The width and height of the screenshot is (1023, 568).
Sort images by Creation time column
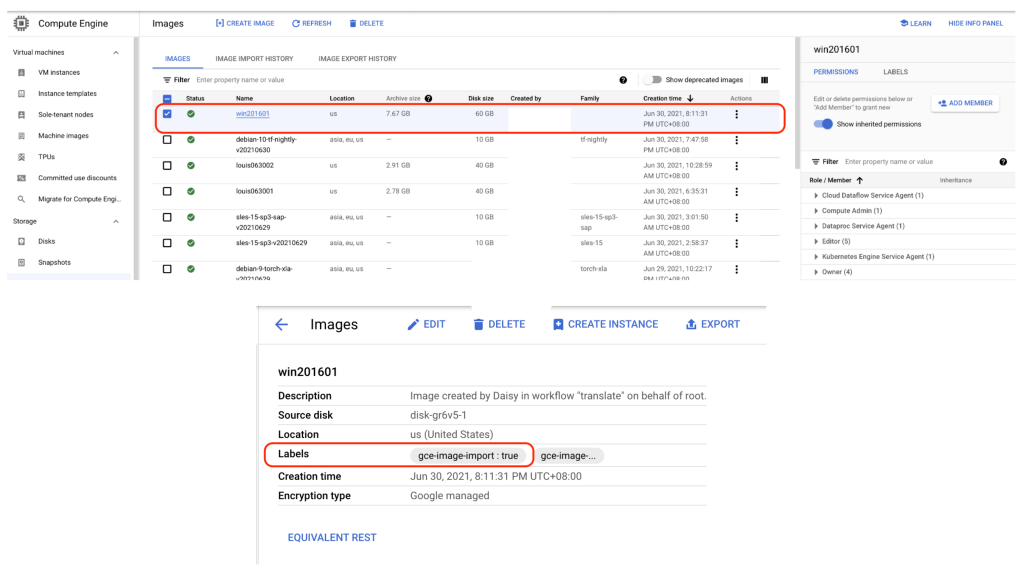click(x=662, y=98)
